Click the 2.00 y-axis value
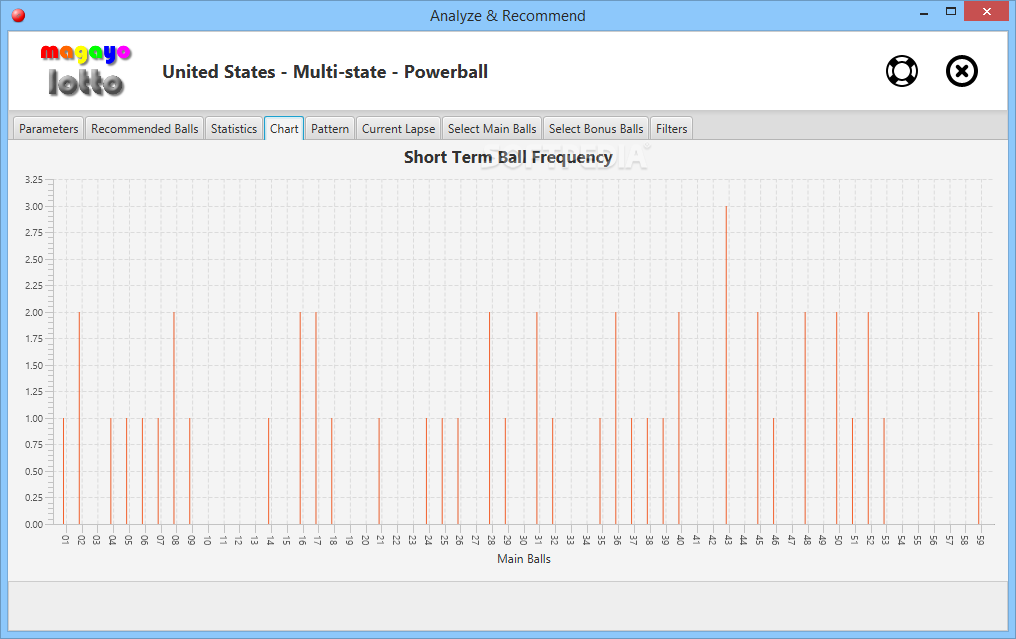The width and height of the screenshot is (1016, 639). pos(34,312)
